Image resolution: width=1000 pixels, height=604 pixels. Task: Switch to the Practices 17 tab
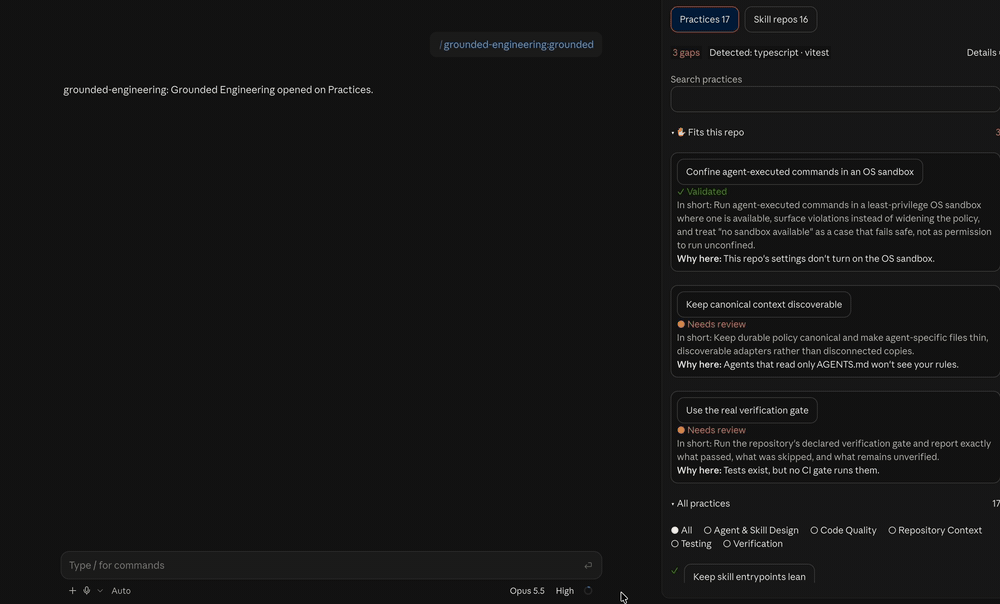pos(705,19)
